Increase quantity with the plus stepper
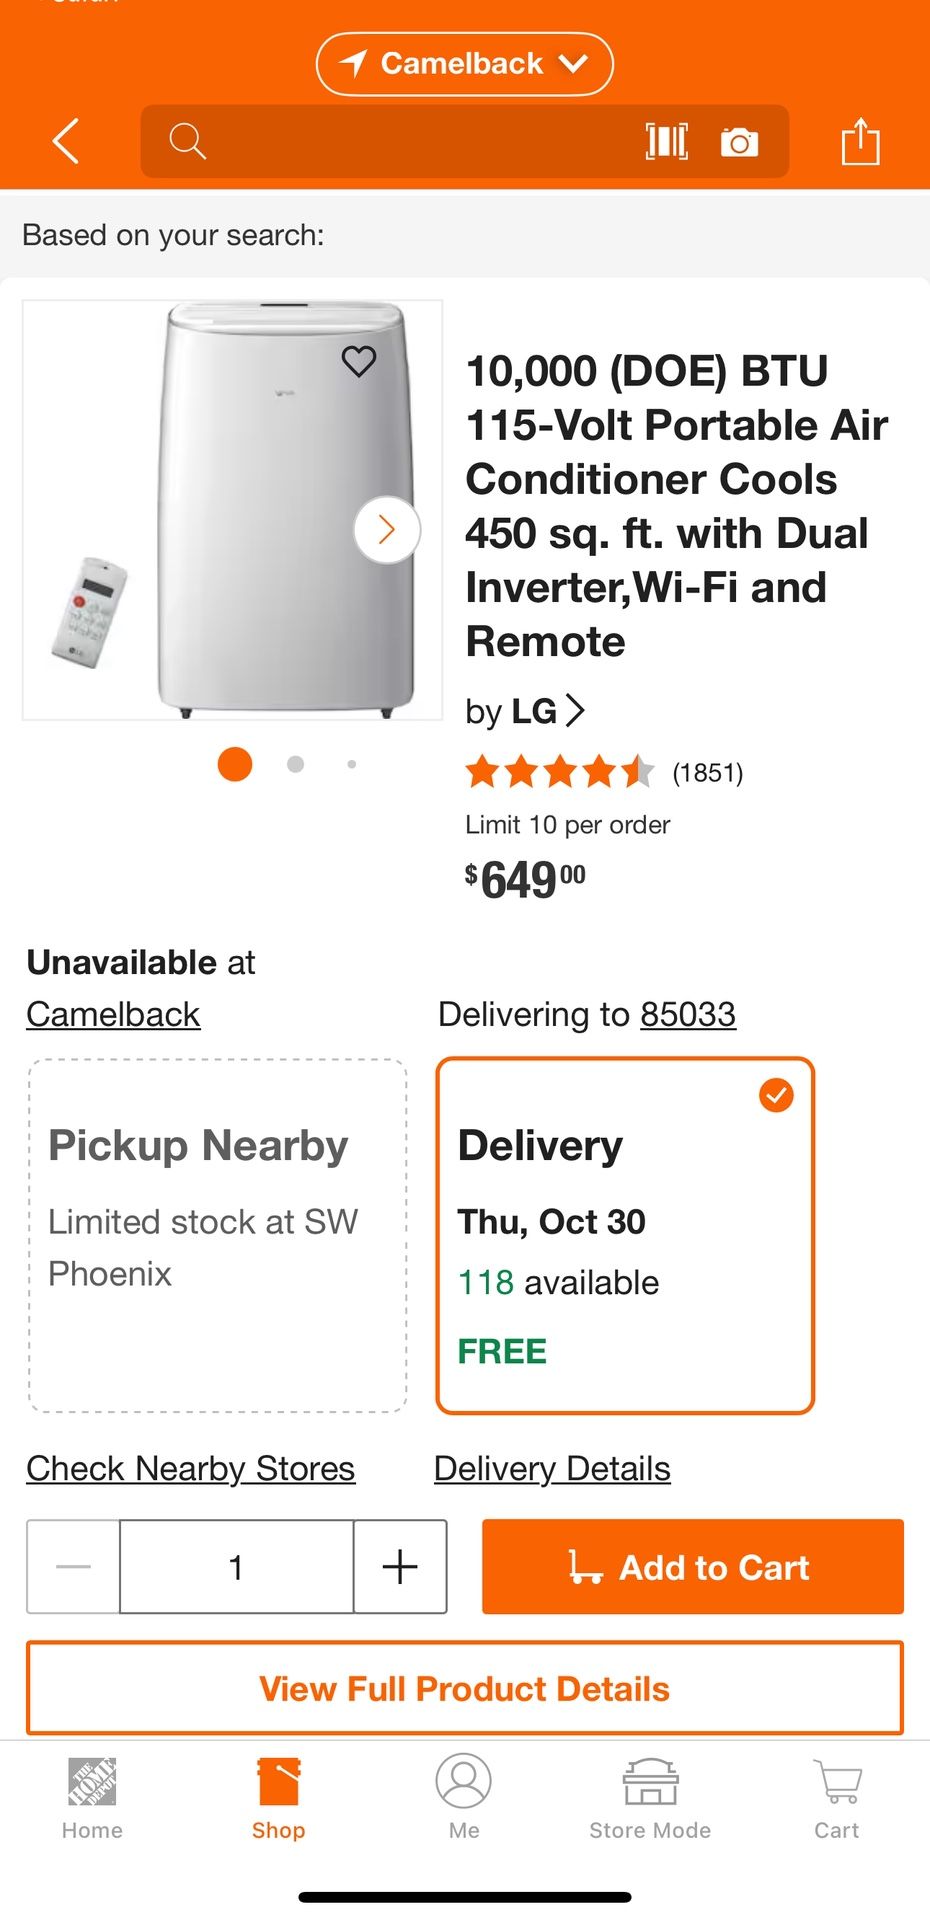930x1920 pixels. pos(399,1566)
